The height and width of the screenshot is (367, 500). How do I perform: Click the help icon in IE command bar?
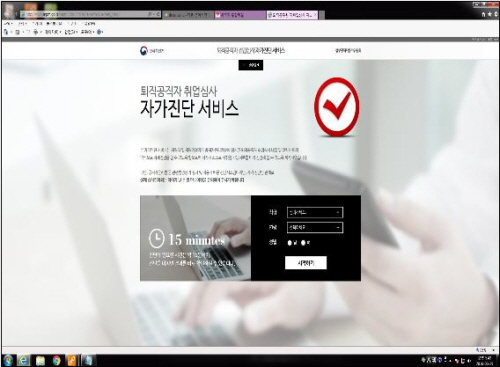pos(99,32)
